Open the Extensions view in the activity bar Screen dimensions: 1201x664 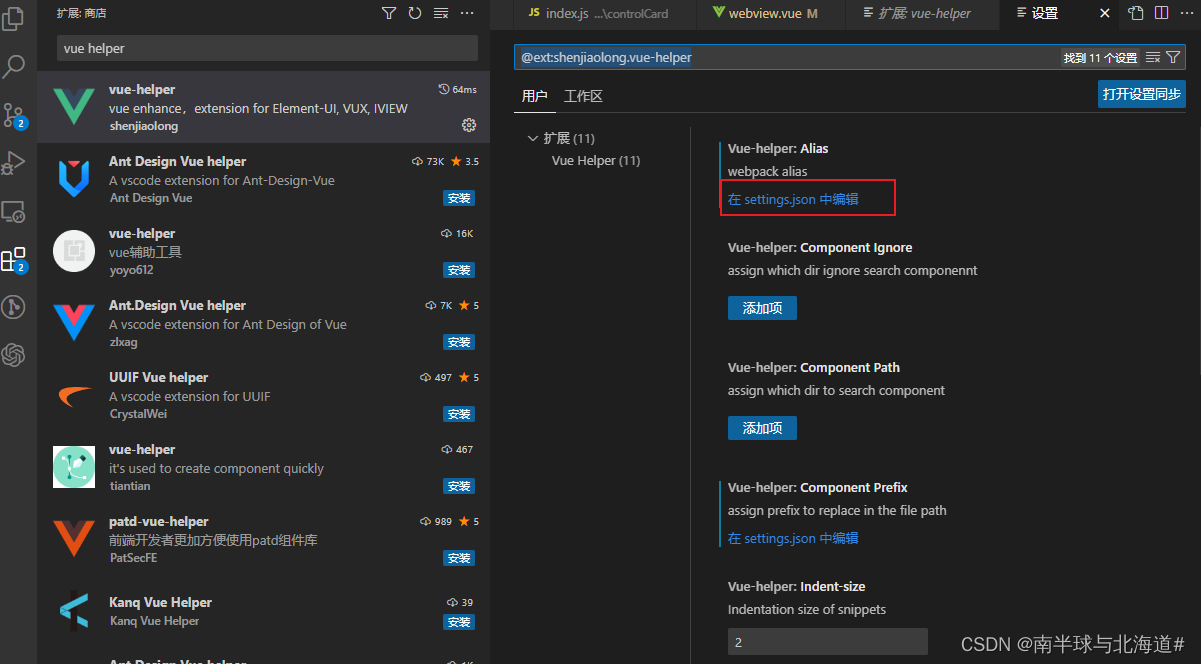point(14,258)
